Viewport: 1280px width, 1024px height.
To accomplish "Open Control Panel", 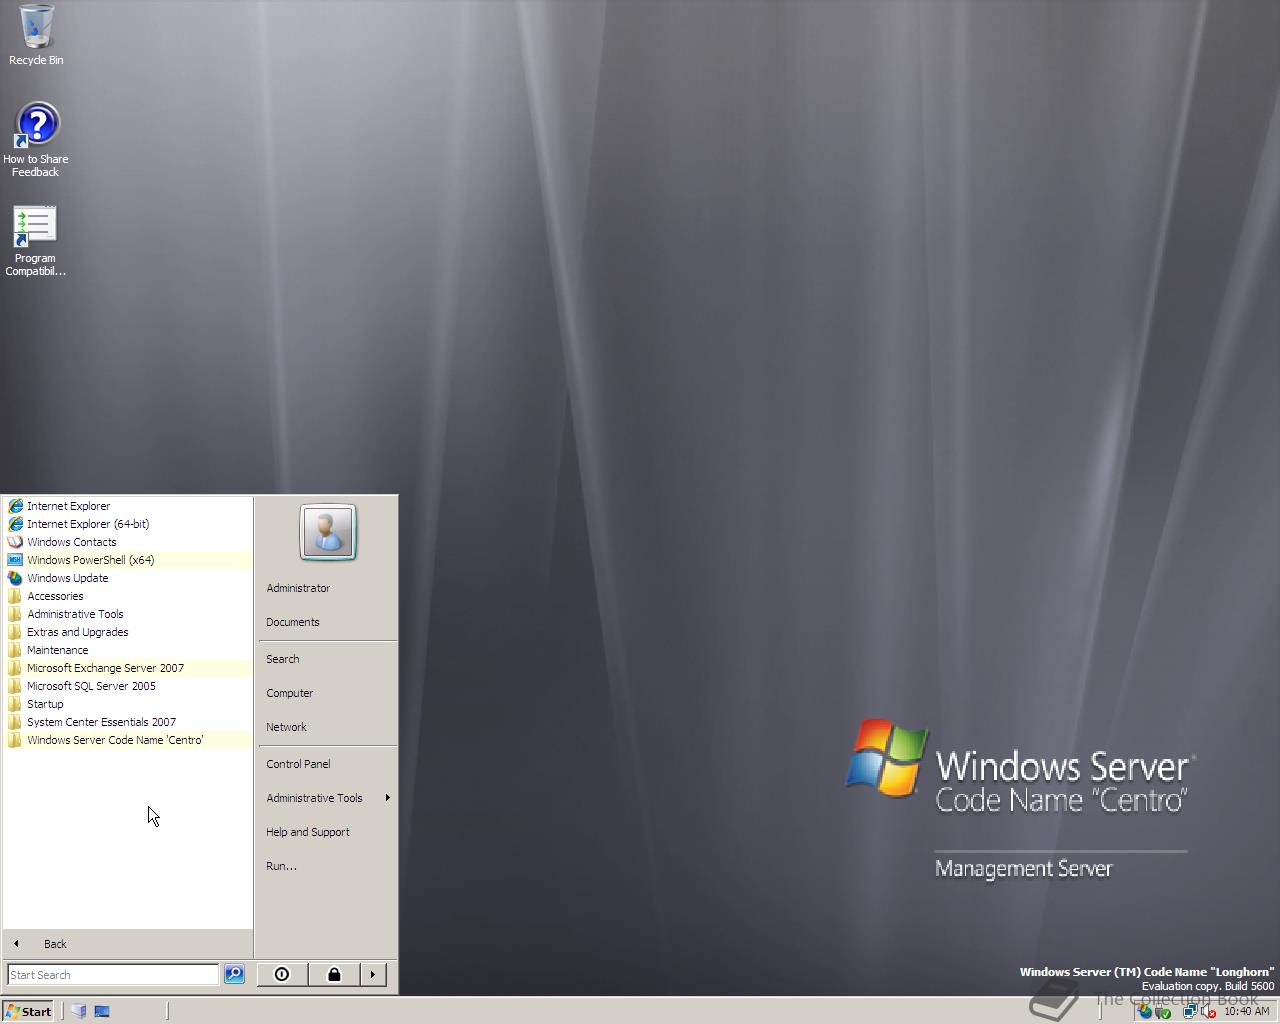I will [328, 764].
